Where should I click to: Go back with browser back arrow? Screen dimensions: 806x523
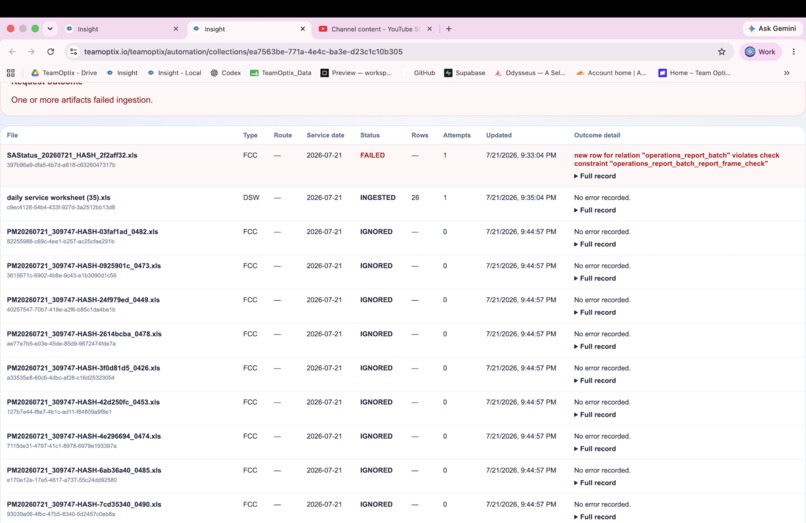[x=12, y=51]
